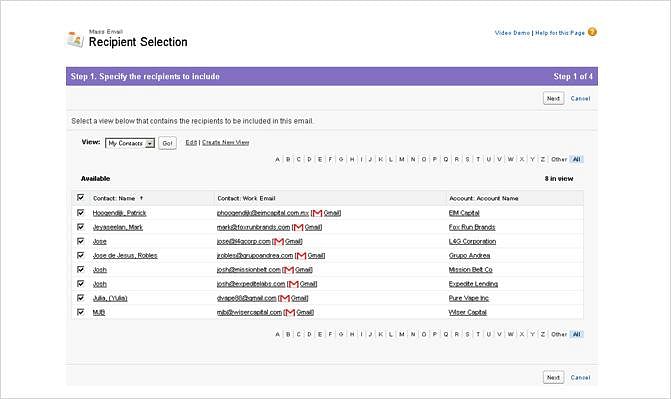Uncheck checkbox for Josh at Expedite Lending
This screenshot has width=671, height=399.
(x=80, y=283)
